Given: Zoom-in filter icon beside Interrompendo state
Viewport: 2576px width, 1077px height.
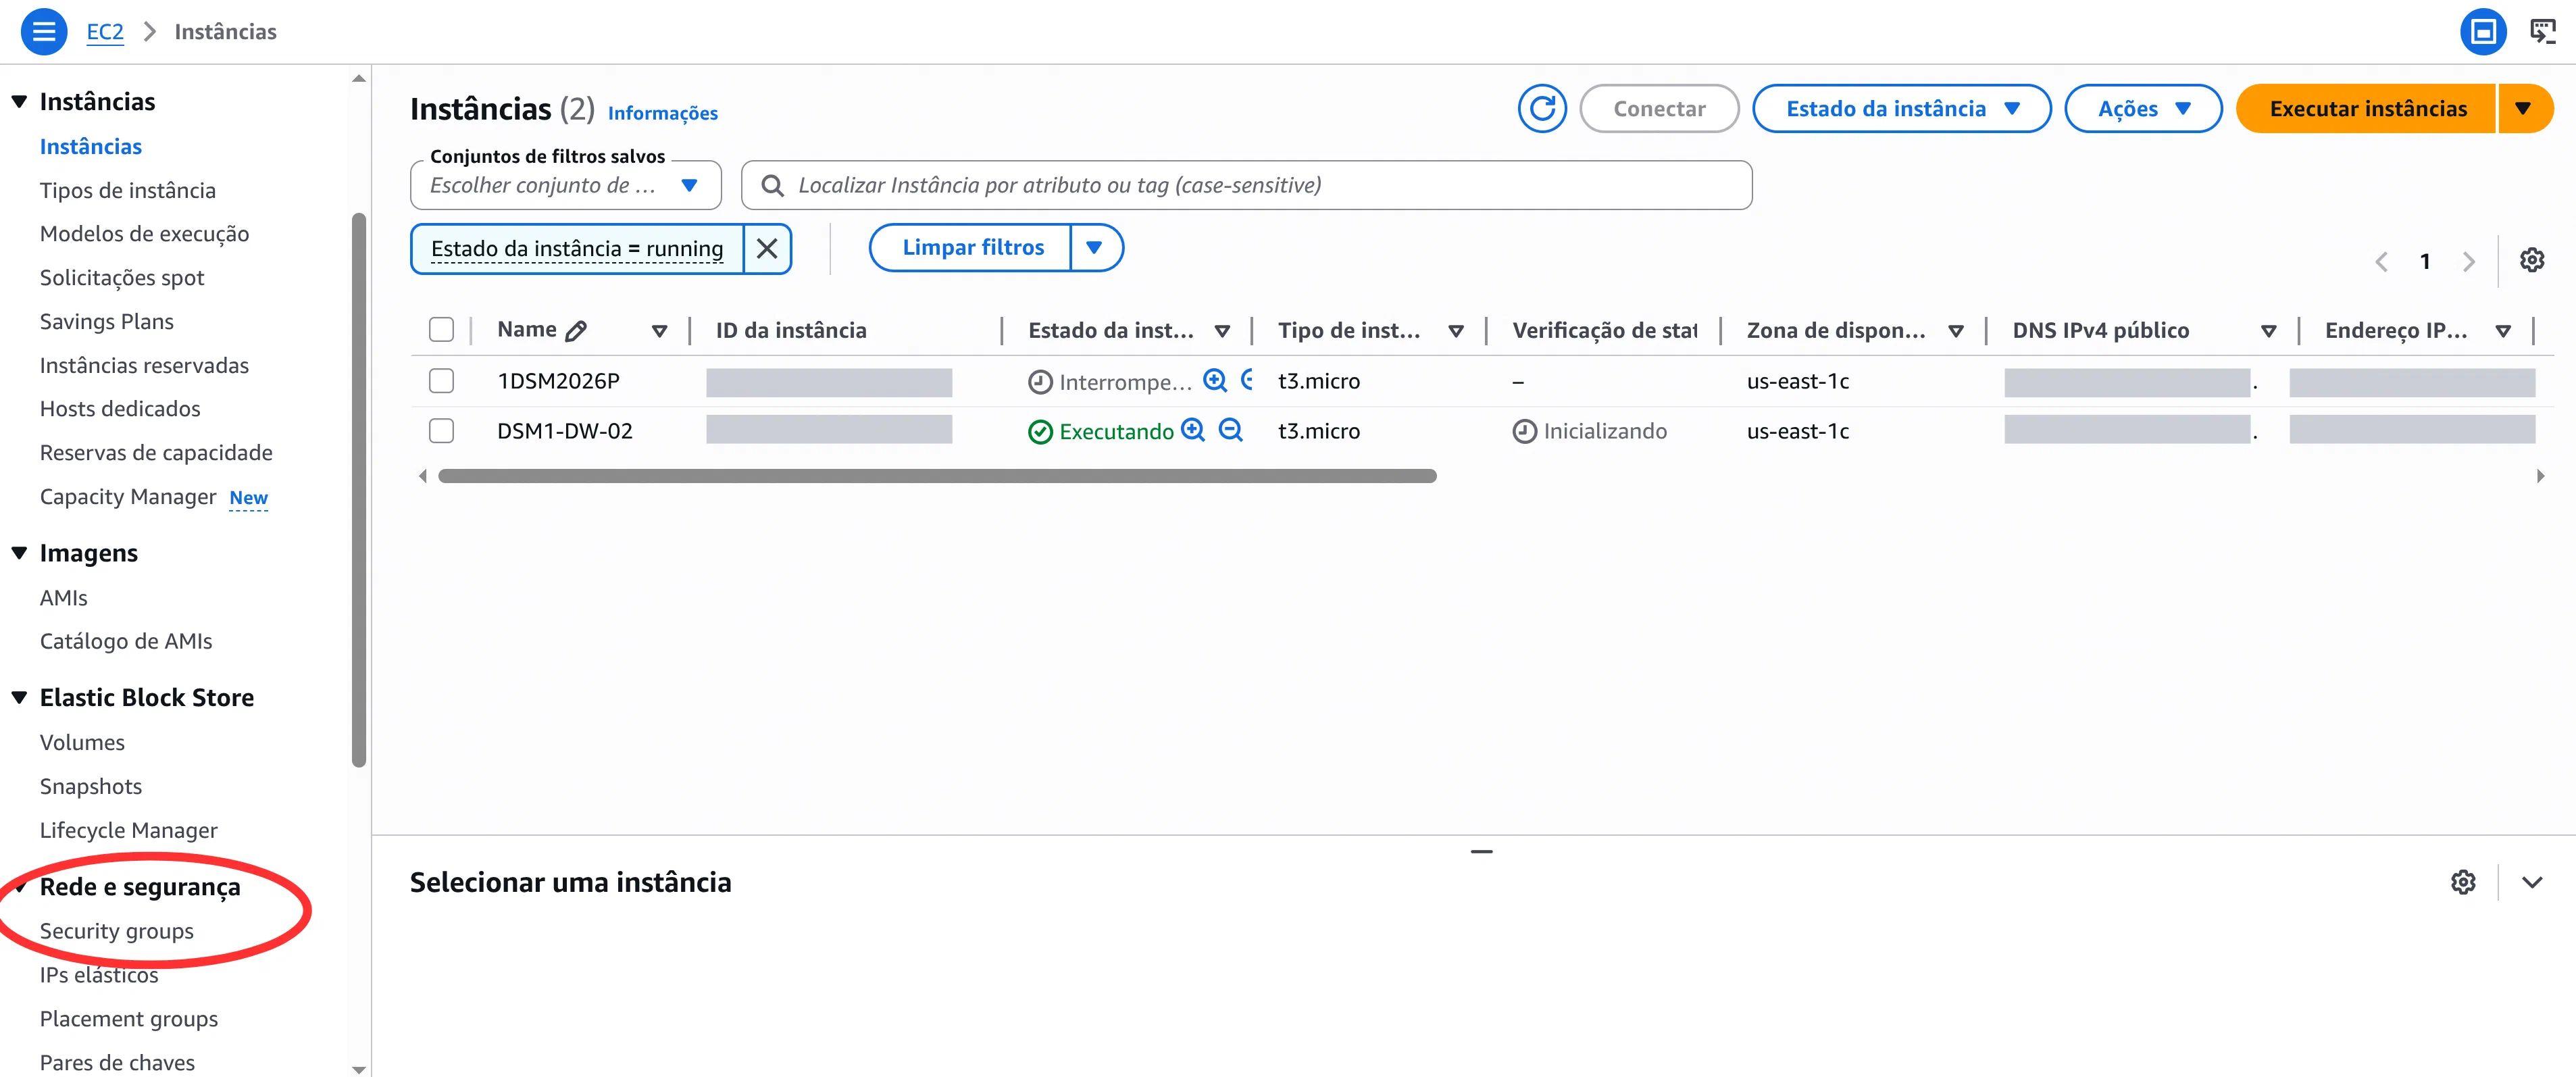Looking at the screenshot, I should tap(1215, 380).
